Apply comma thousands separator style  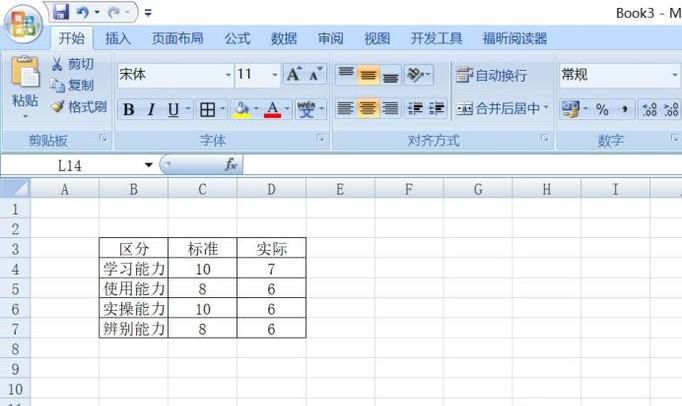click(x=624, y=109)
